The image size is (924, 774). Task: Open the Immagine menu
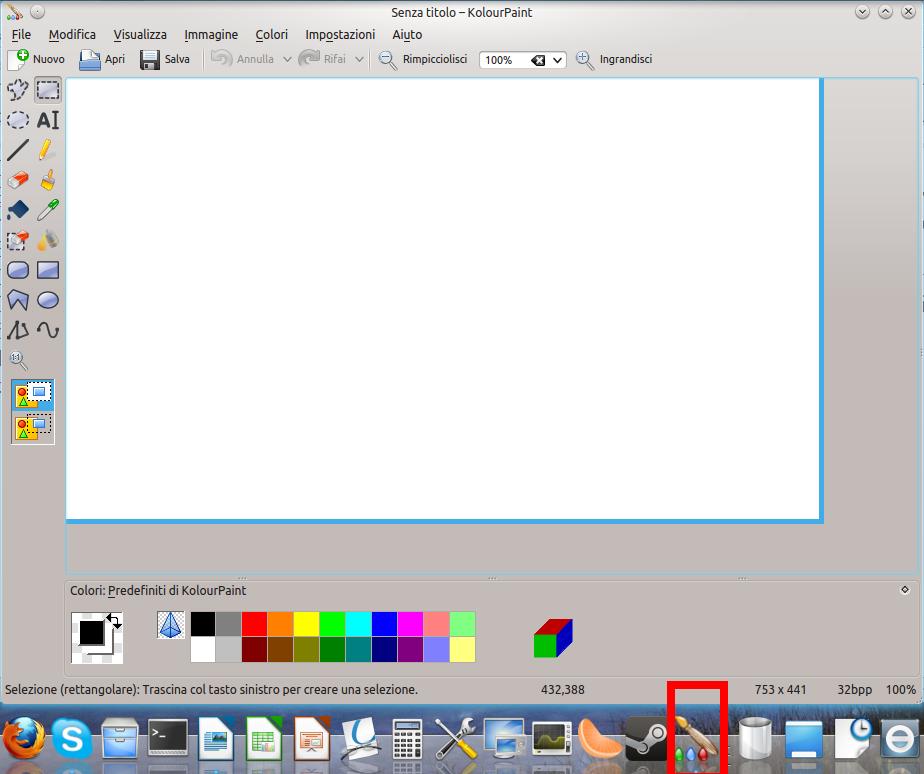[210, 34]
